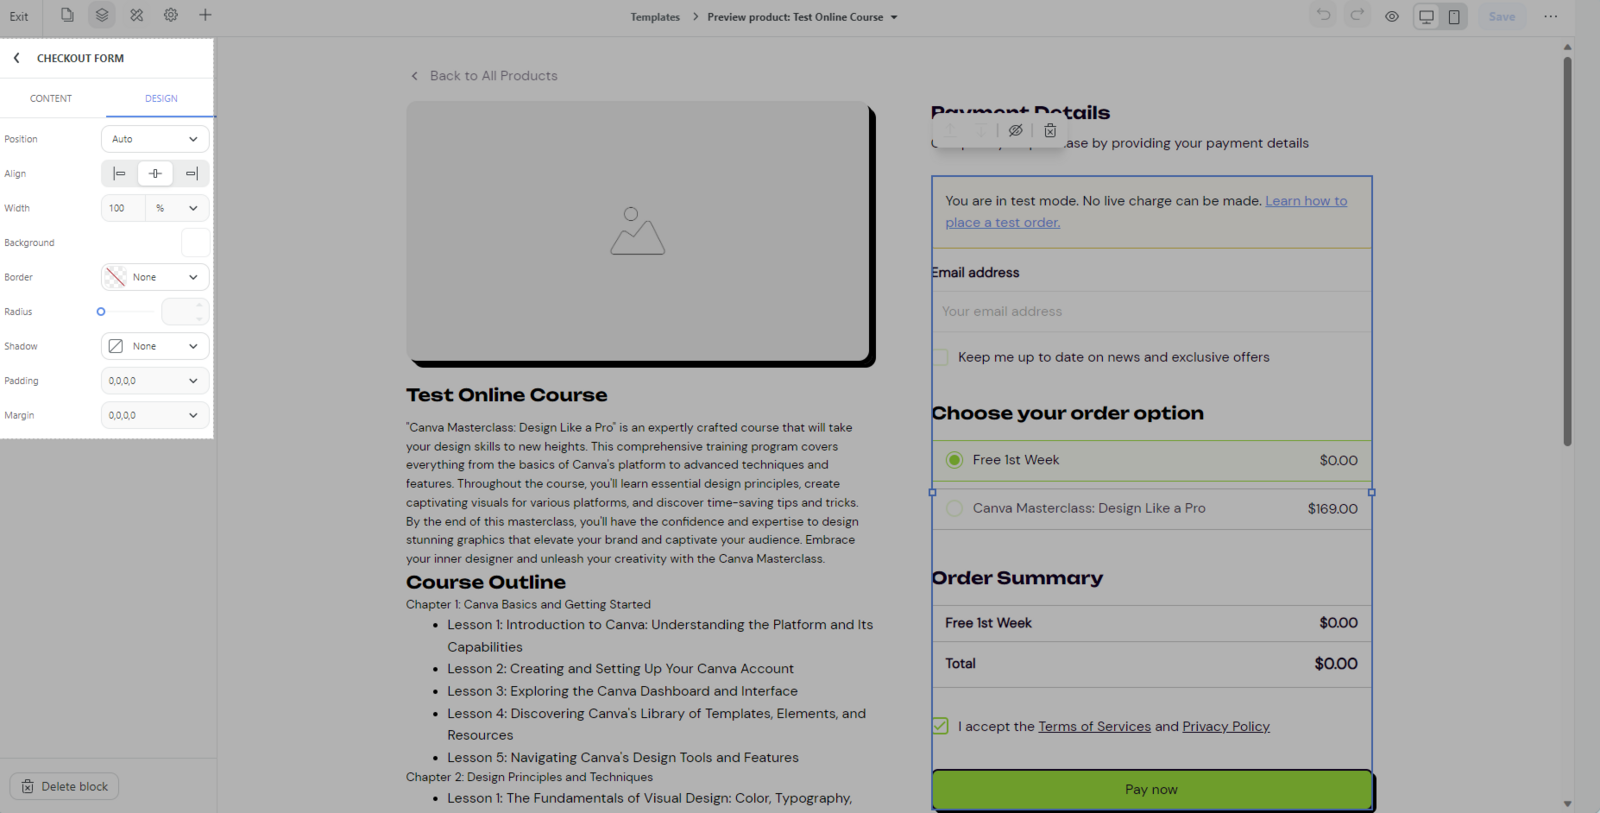The image size is (1600, 813).
Task: Switch to the CONTENT tab
Action: (x=51, y=98)
